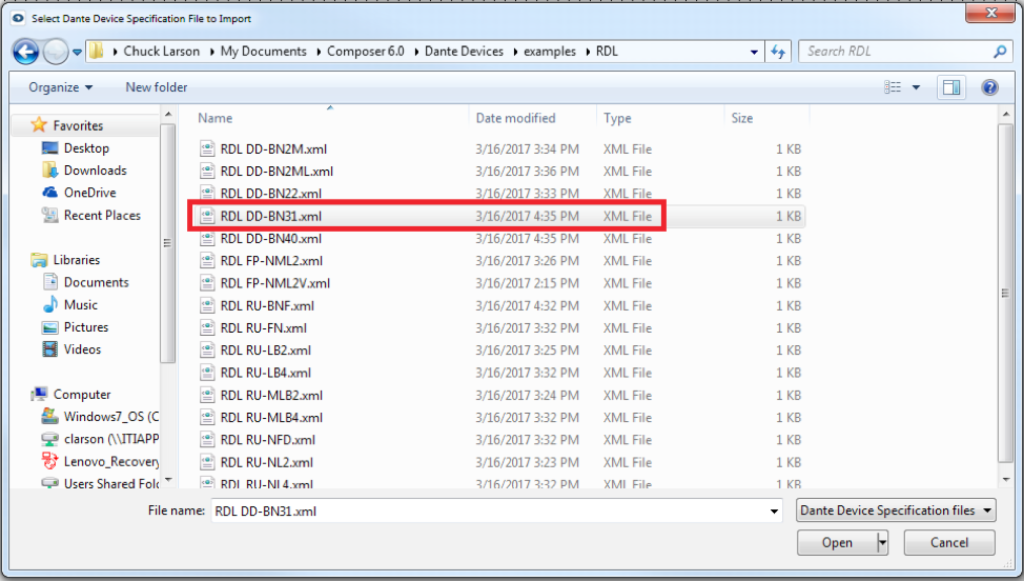Screen dimensions: 1024x581
Task: Click the Back navigation arrow
Action: [x=25, y=51]
